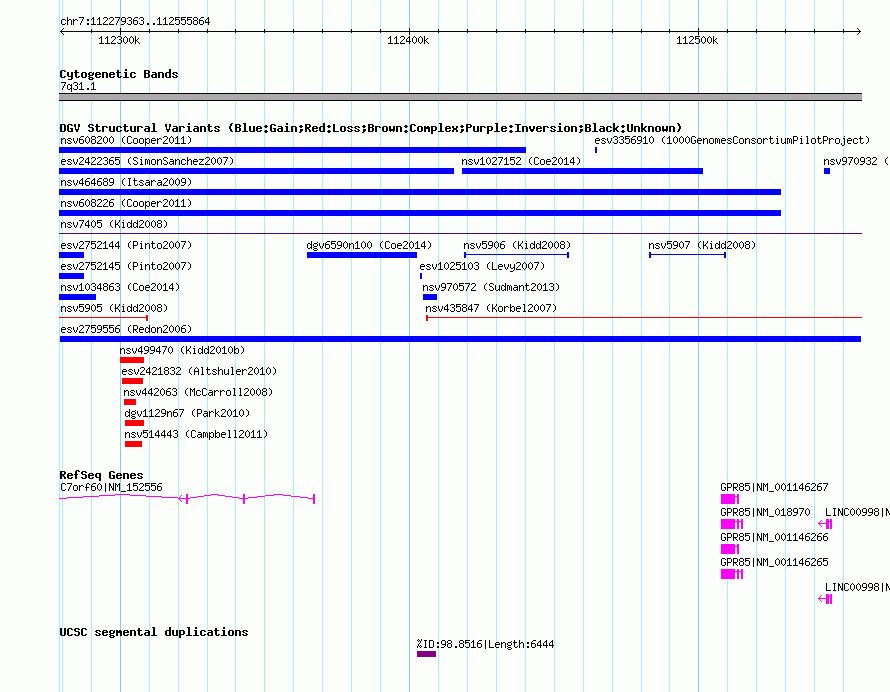
Task: Click the 112300k ruler tick label
Action: click(x=119, y=40)
